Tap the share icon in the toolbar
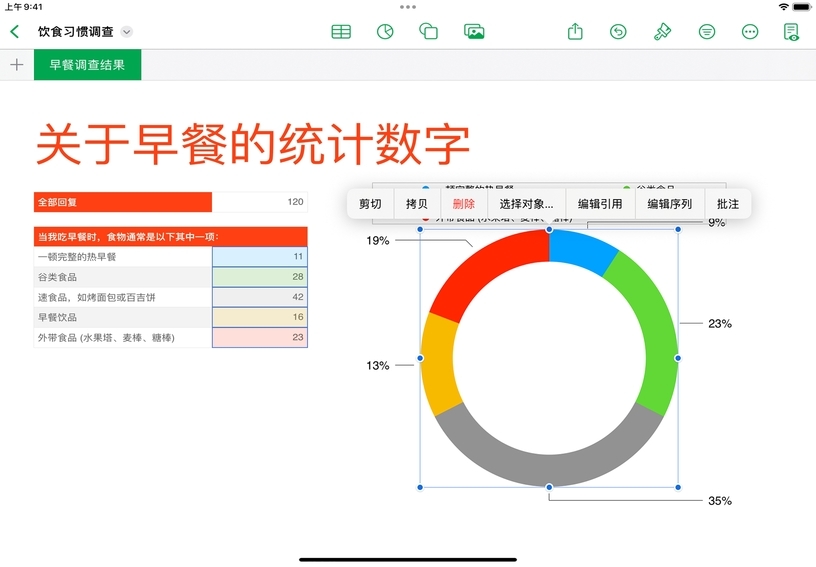This screenshot has width=816, height=567. 575,32
